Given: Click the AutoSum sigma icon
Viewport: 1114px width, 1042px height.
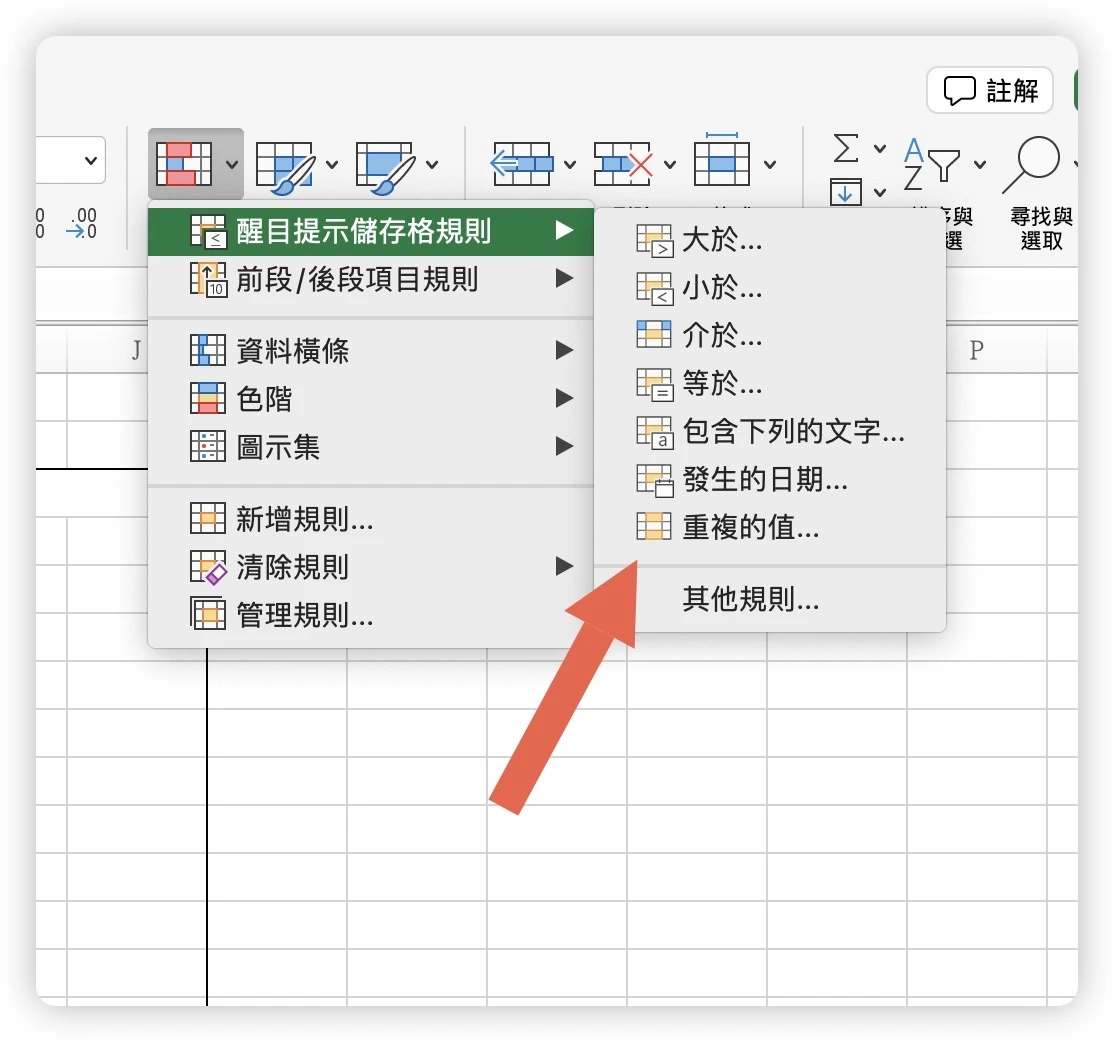Looking at the screenshot, I should click(x=845, y=148).
